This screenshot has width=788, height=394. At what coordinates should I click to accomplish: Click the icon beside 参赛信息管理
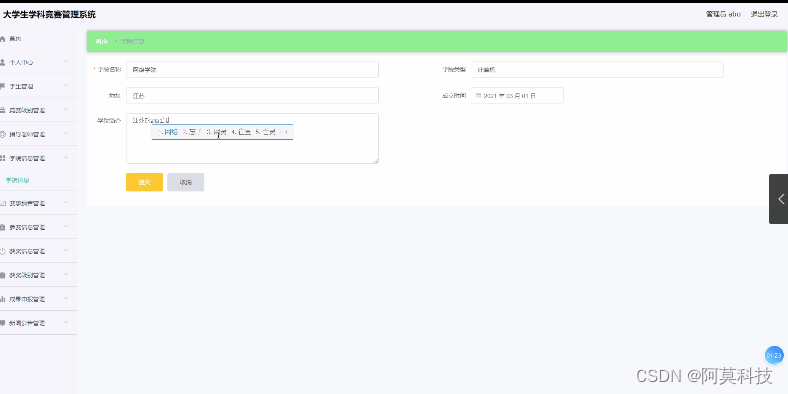[3, 227]
